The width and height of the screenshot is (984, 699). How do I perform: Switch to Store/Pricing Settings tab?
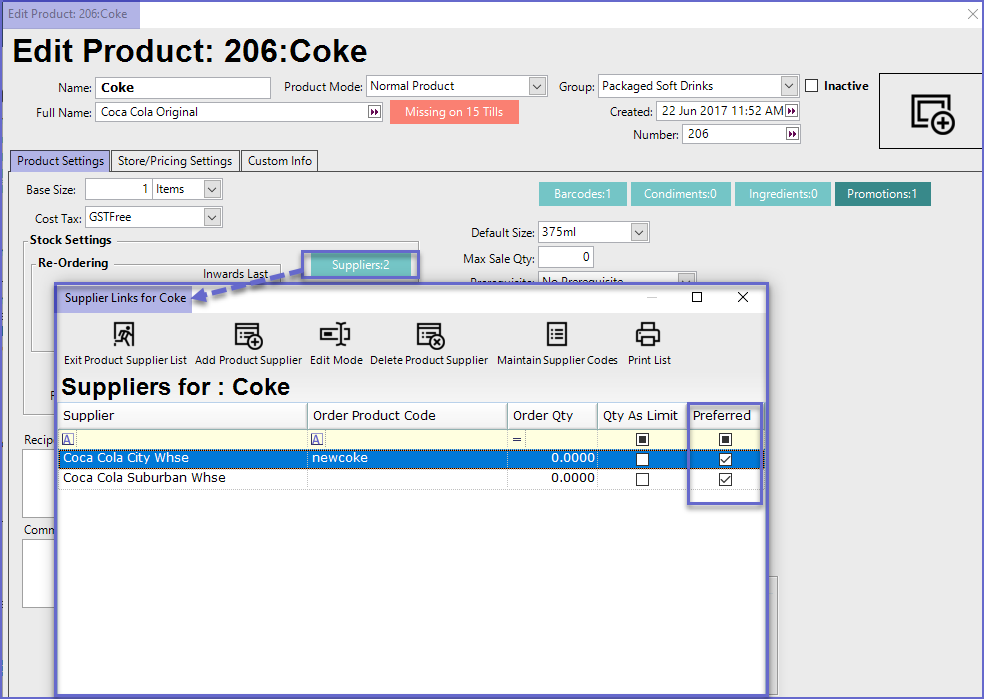click(x=175, y=161)
